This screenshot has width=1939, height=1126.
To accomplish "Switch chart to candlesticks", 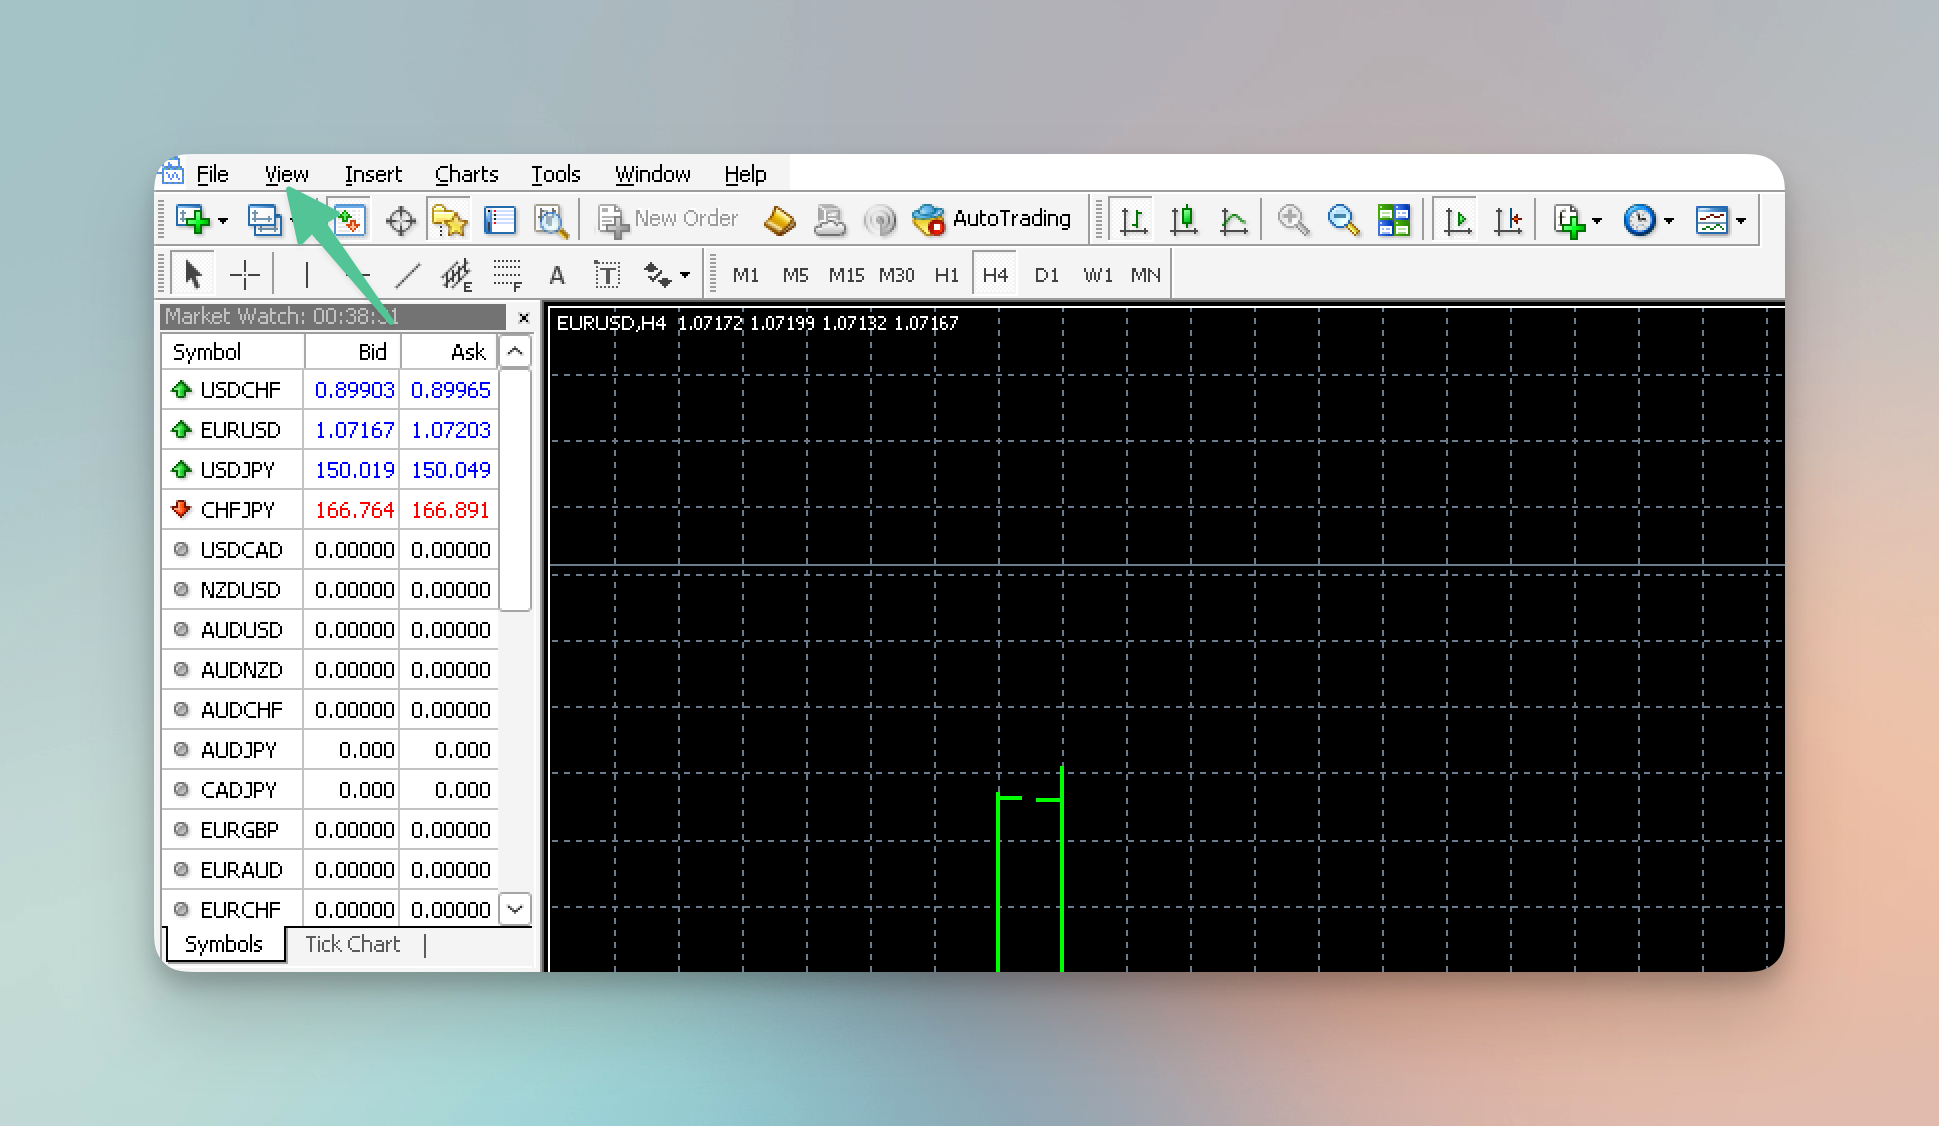I will pos(1184,220).
